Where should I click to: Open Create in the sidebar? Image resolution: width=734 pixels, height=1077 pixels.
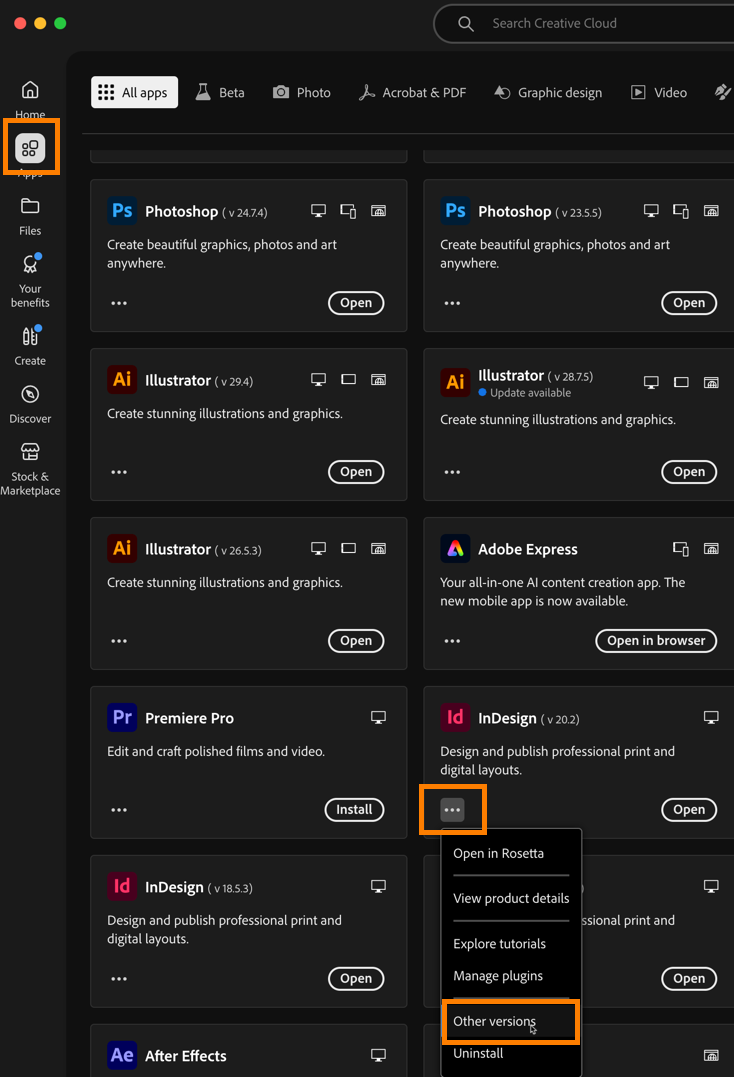(30, 346)
